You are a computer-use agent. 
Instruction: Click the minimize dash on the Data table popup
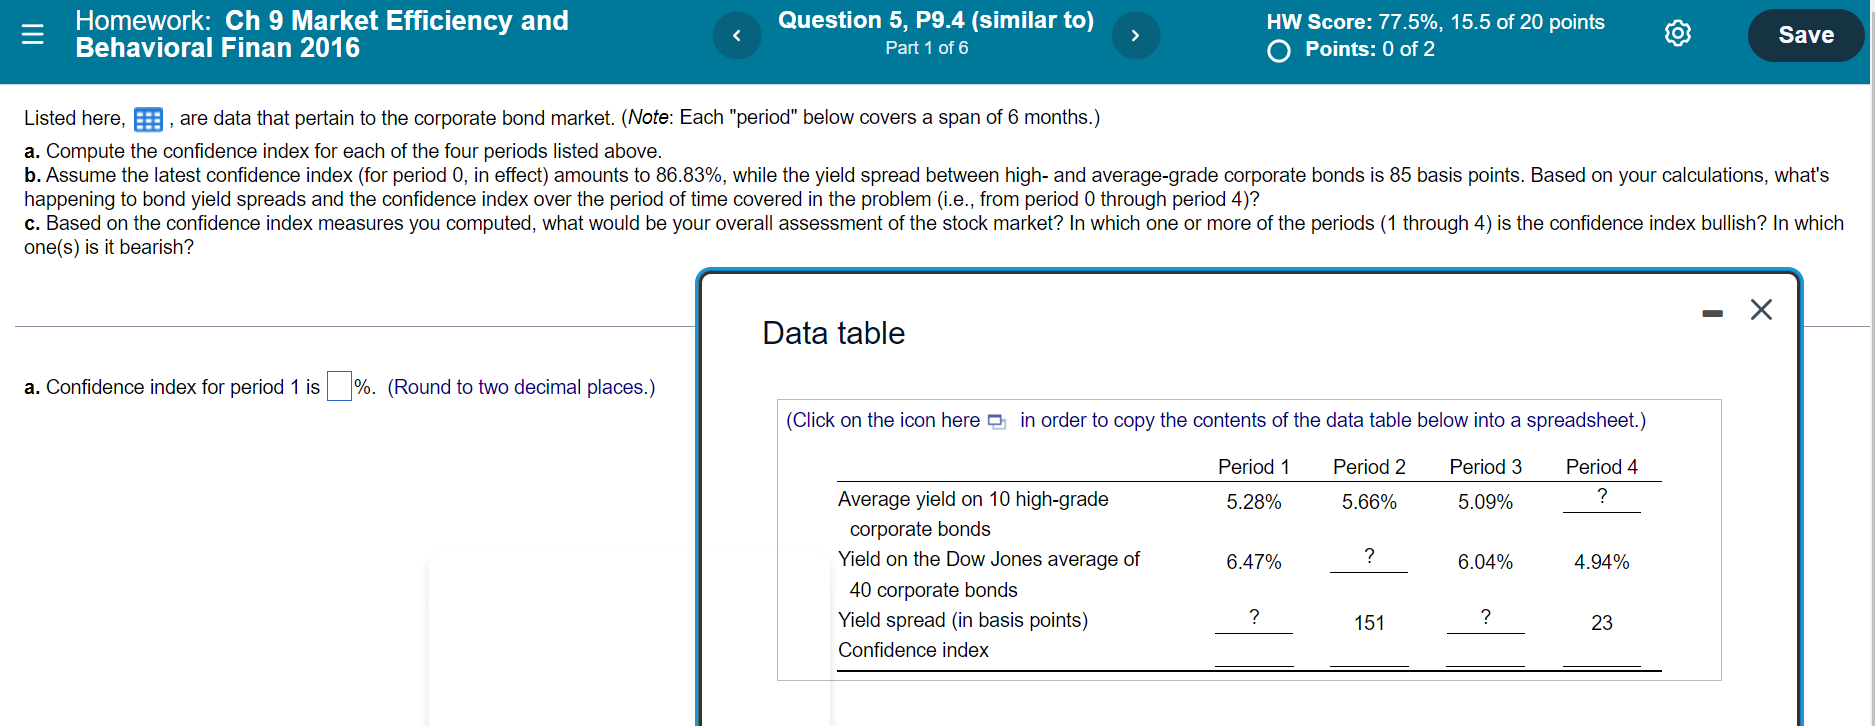1712,311
